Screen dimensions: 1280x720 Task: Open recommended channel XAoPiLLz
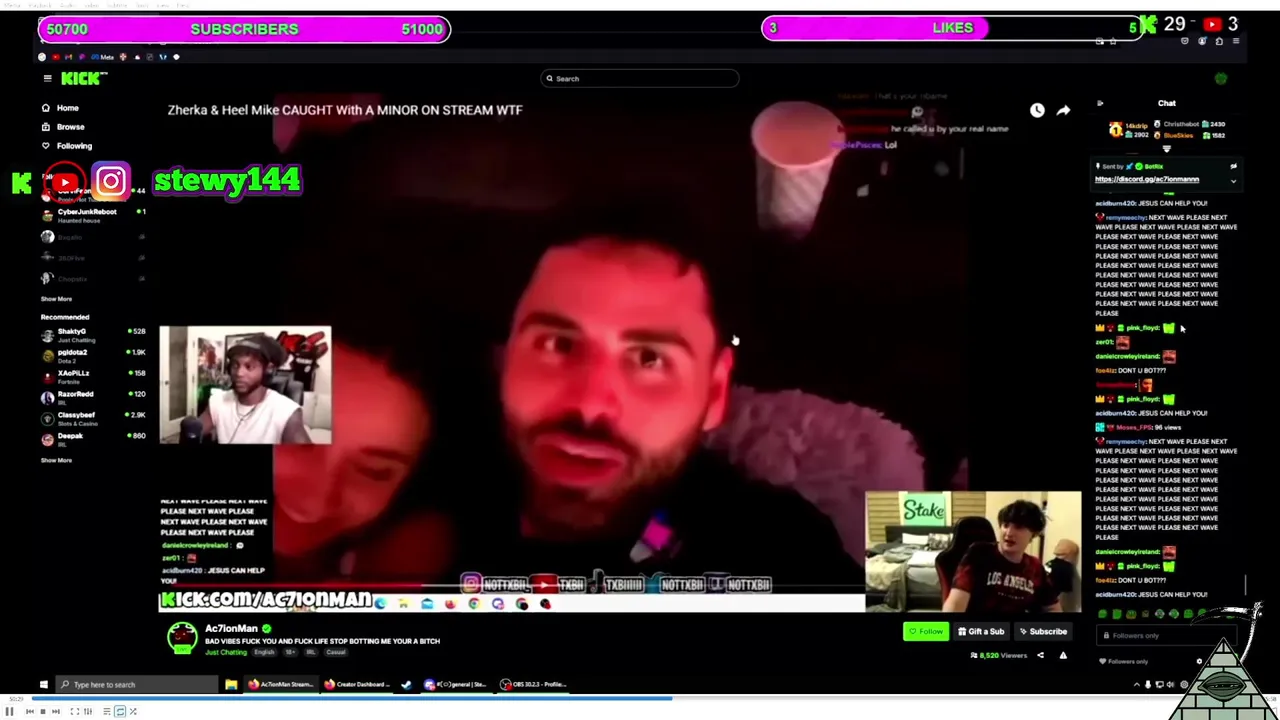click(94, 376)
